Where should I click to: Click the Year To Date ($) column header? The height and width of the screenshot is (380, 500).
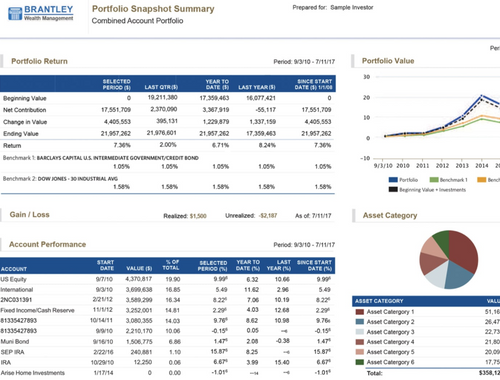[217, 84]
